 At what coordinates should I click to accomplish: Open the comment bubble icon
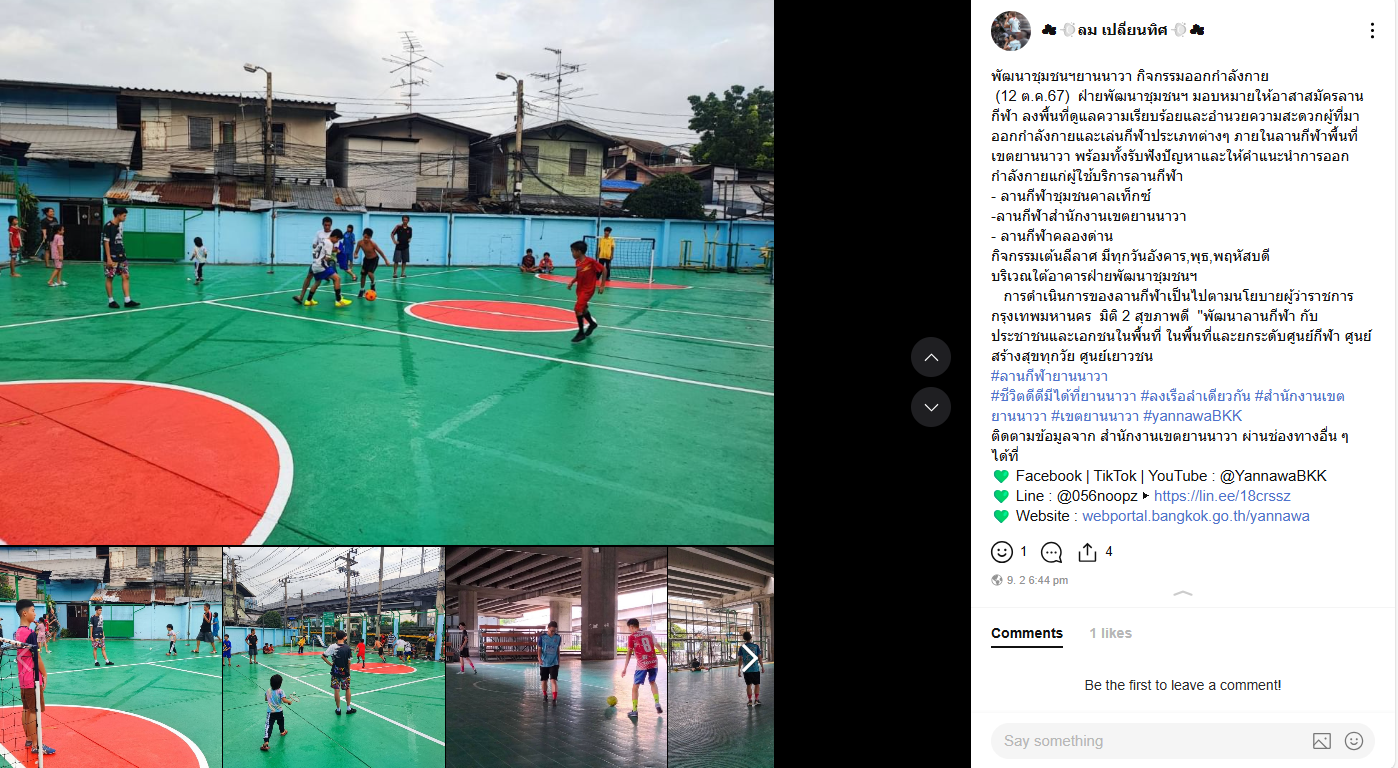(1051, 552)
